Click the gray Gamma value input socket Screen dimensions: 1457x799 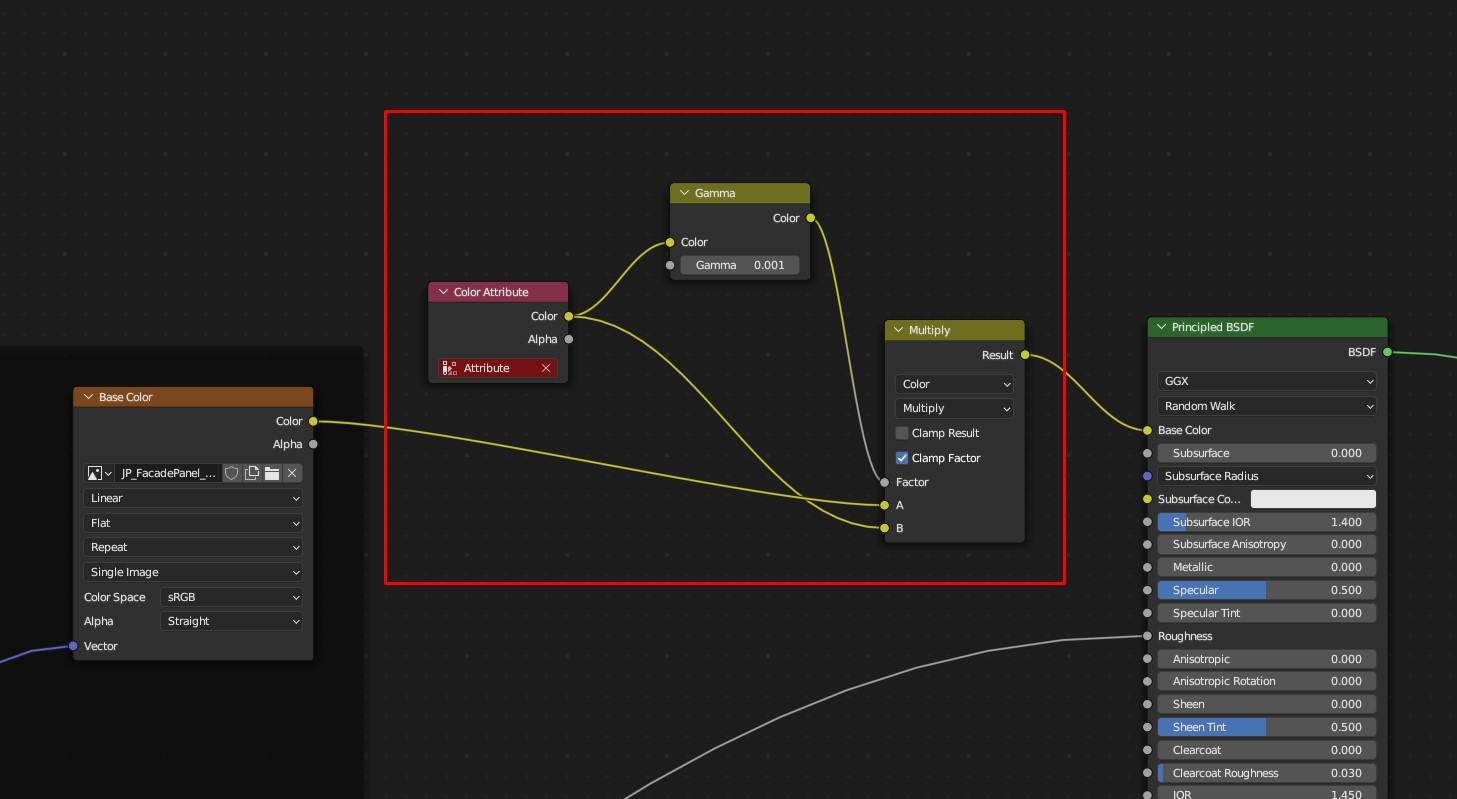pyautogui.click(x=670, y=265)
